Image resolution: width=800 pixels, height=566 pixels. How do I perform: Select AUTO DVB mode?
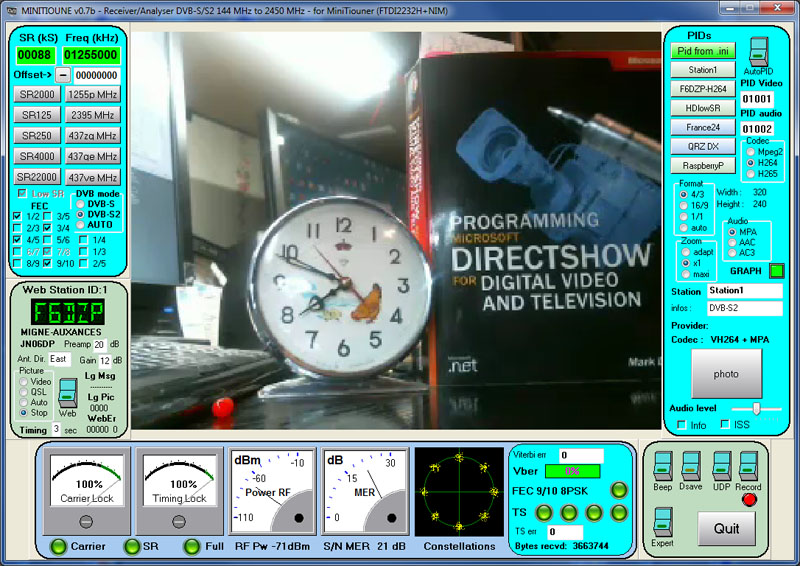[80, 225]
